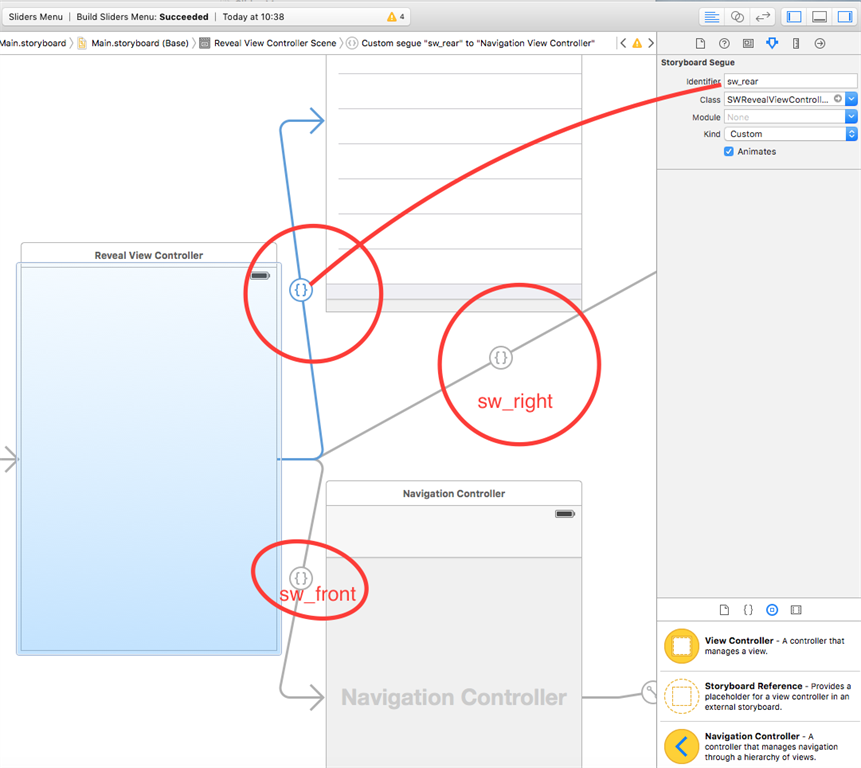Viewport: 861px width, 768px height.
Task: Open the Kind popup menu
Action: 791,134
